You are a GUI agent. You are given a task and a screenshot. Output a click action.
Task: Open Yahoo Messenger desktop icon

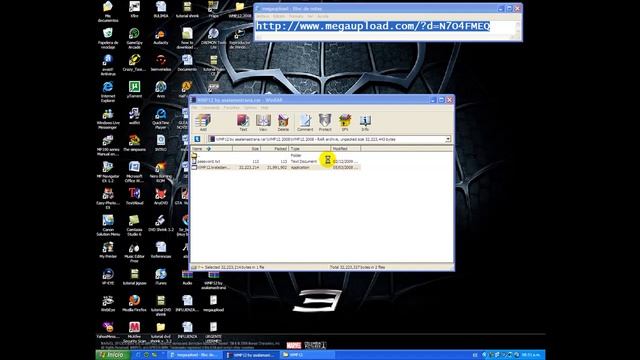108,330
